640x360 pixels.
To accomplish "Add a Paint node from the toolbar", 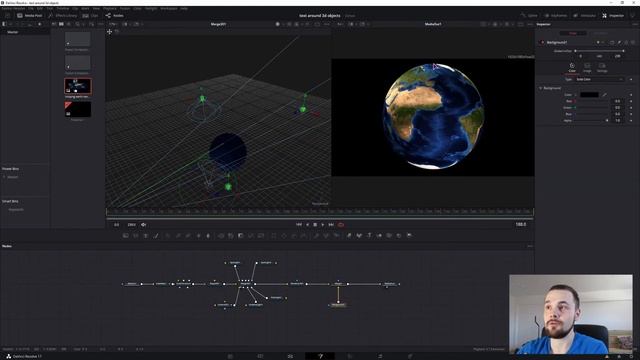I will [x=156, y=236].
